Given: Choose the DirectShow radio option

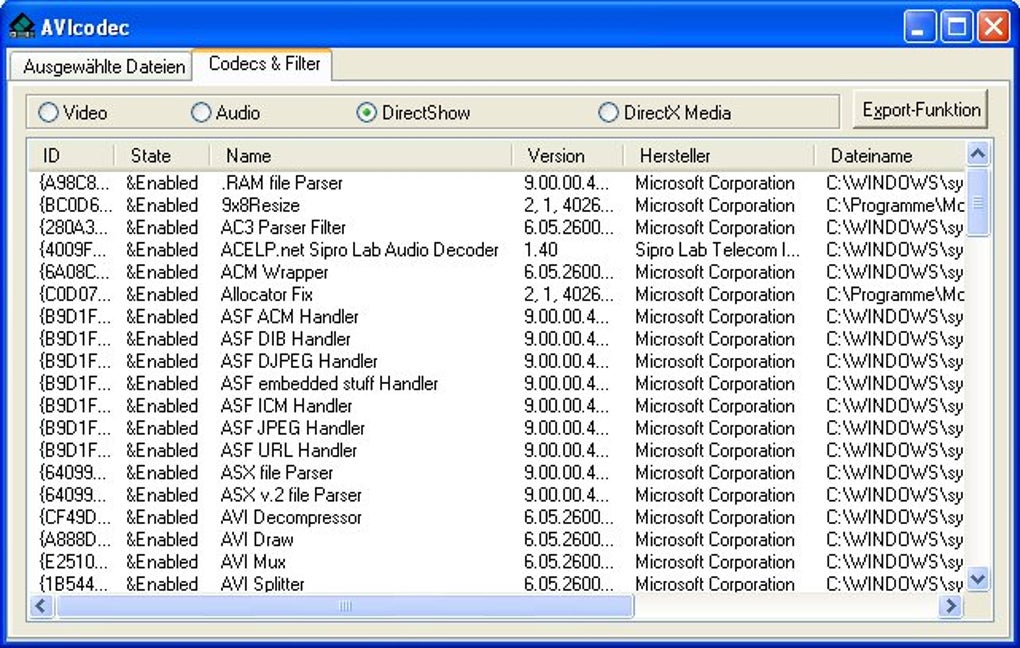Looking at the screenshot, I should click(366, 113).
